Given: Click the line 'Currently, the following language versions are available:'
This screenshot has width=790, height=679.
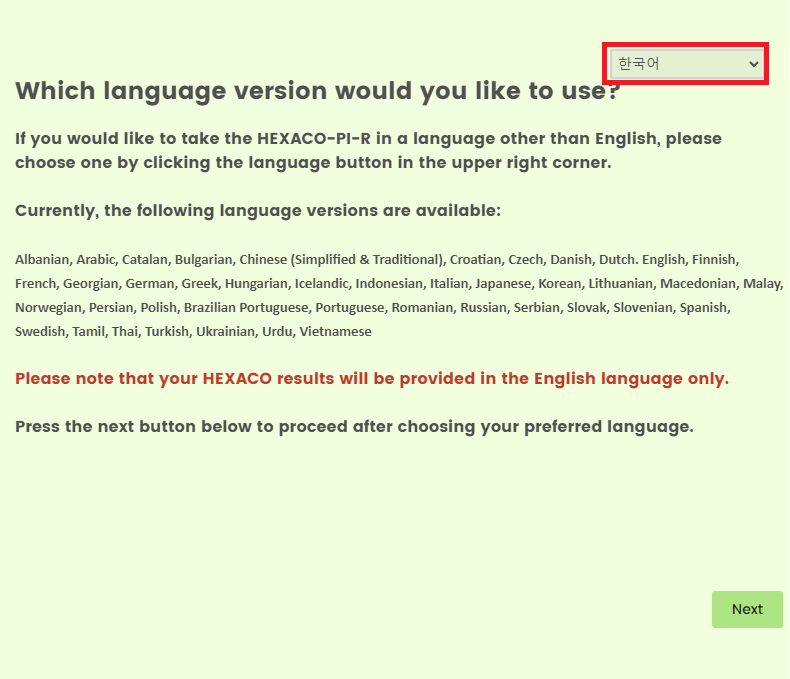Looking at the screenshot, I should tap(258, 211).
